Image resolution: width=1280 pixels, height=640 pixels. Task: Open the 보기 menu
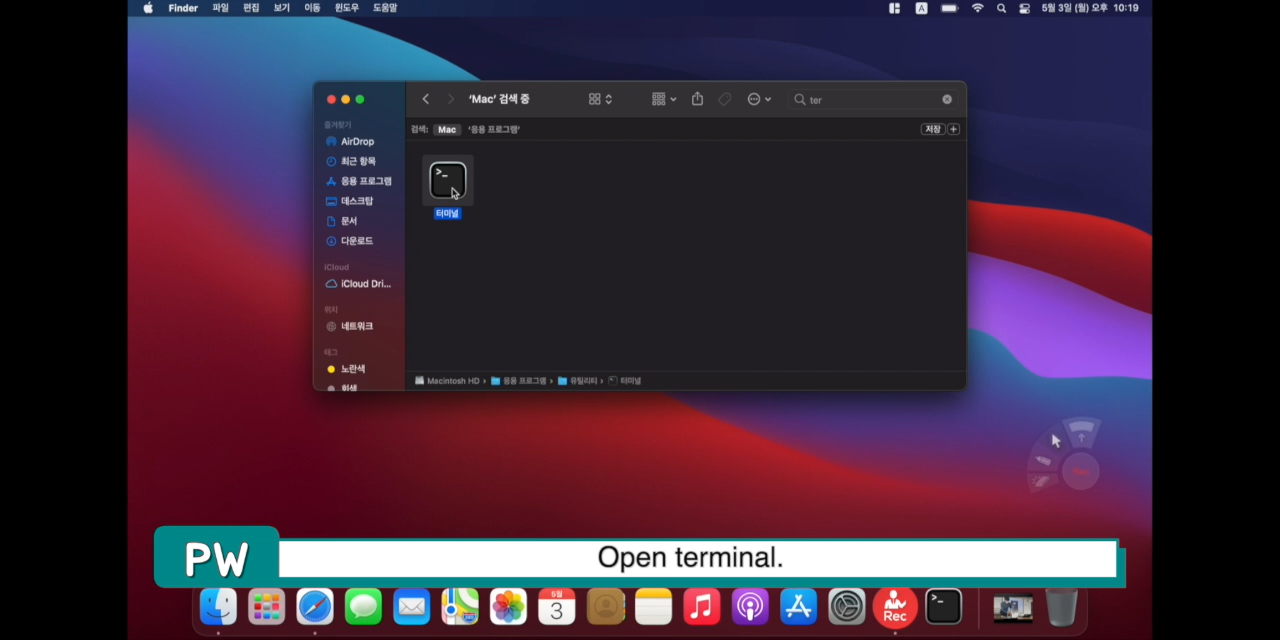[282, 8]
